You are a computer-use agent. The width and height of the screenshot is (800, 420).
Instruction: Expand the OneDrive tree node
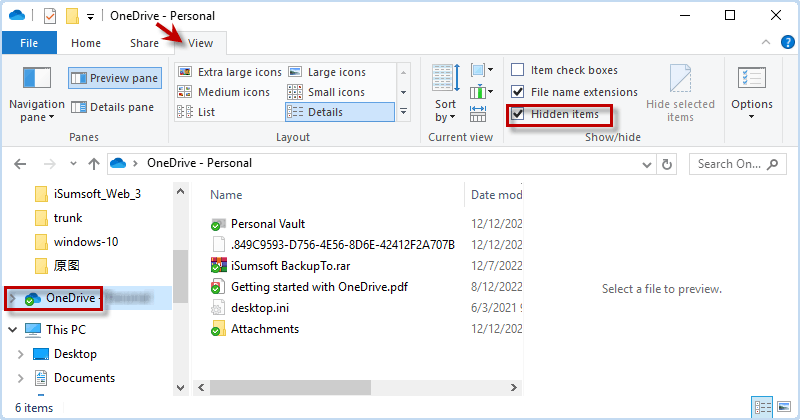13,298
